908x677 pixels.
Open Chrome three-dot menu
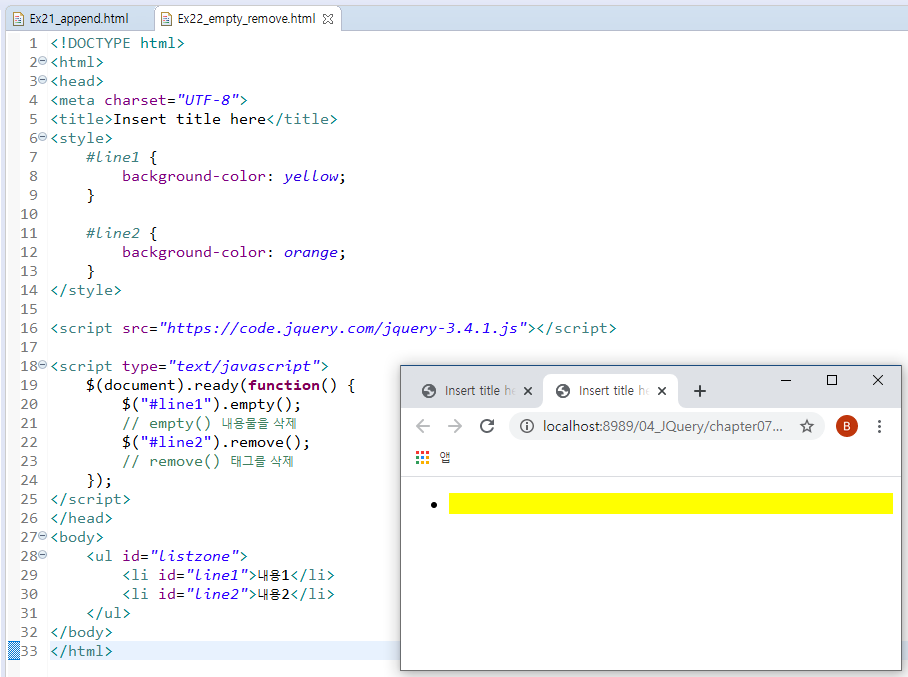click(879, 426)
